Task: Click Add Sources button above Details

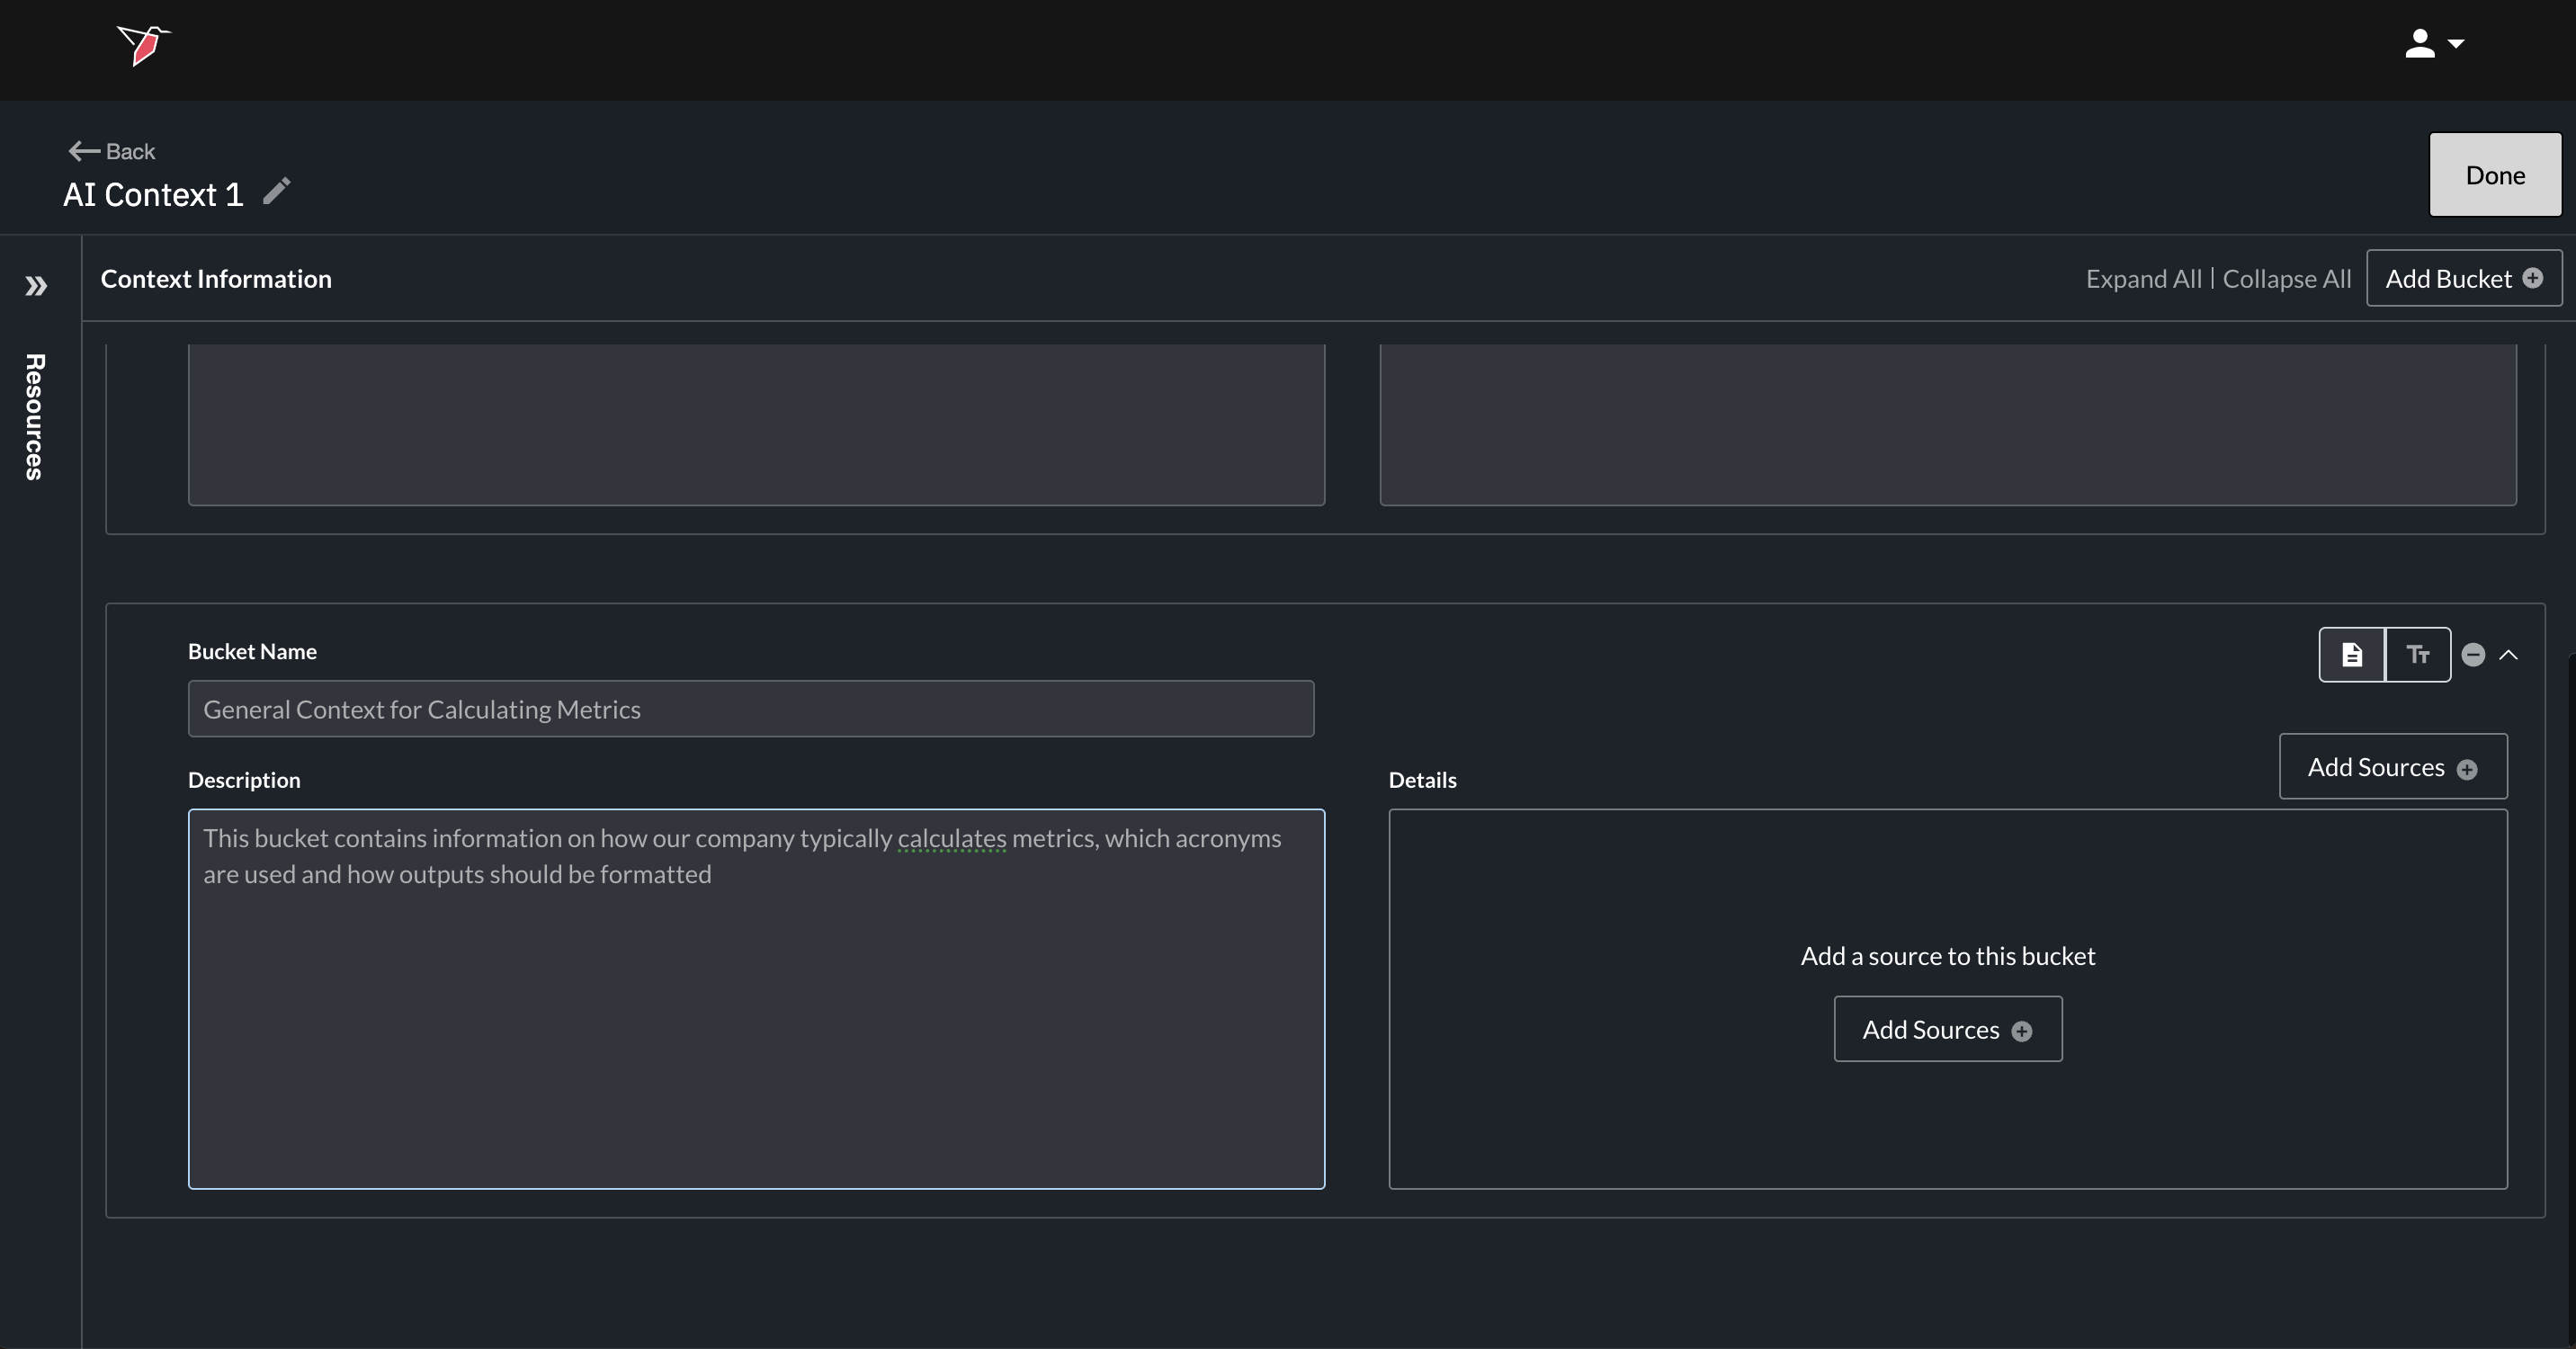Action: 2392,767
